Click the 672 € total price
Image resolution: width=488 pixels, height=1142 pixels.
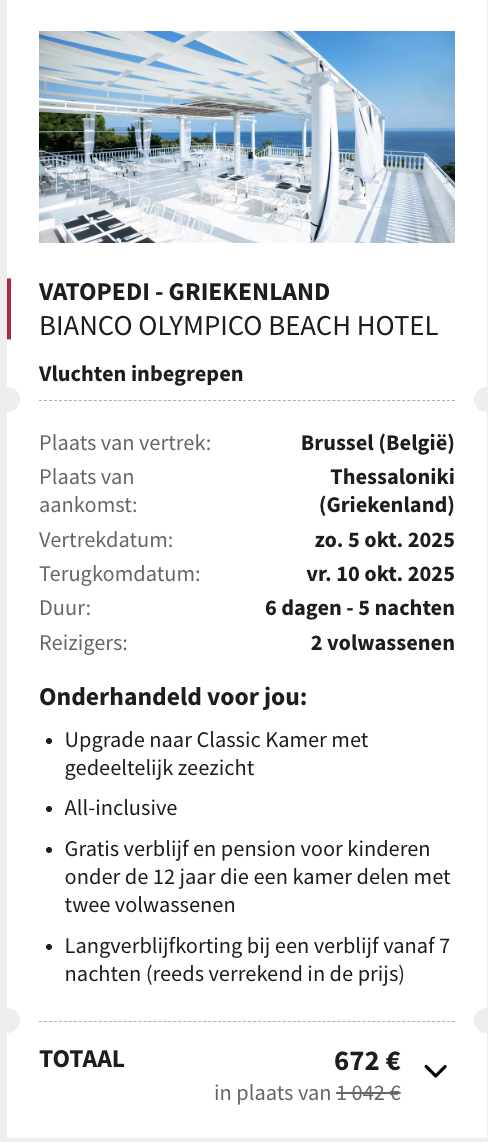tap(367, 1060)
